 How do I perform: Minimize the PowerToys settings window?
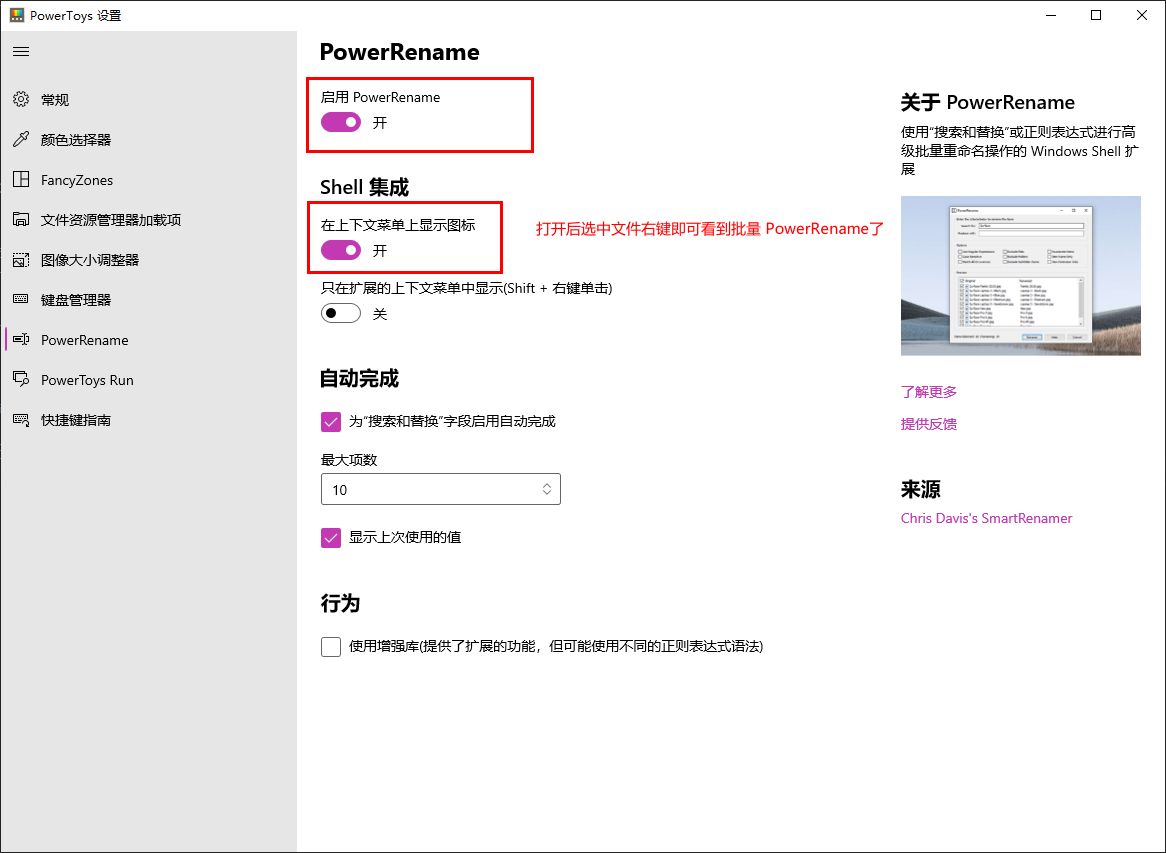[1051, 15]
